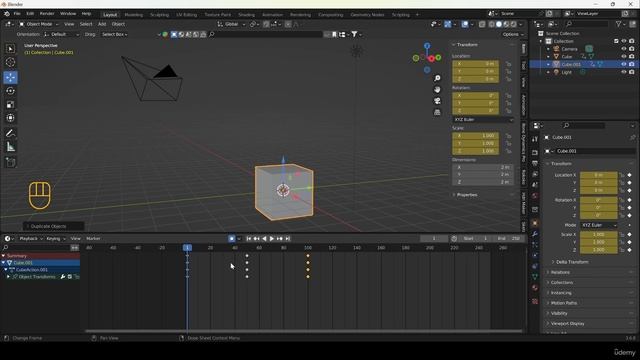
Task: Open the Render menu
Action: [x=47, y=14]
